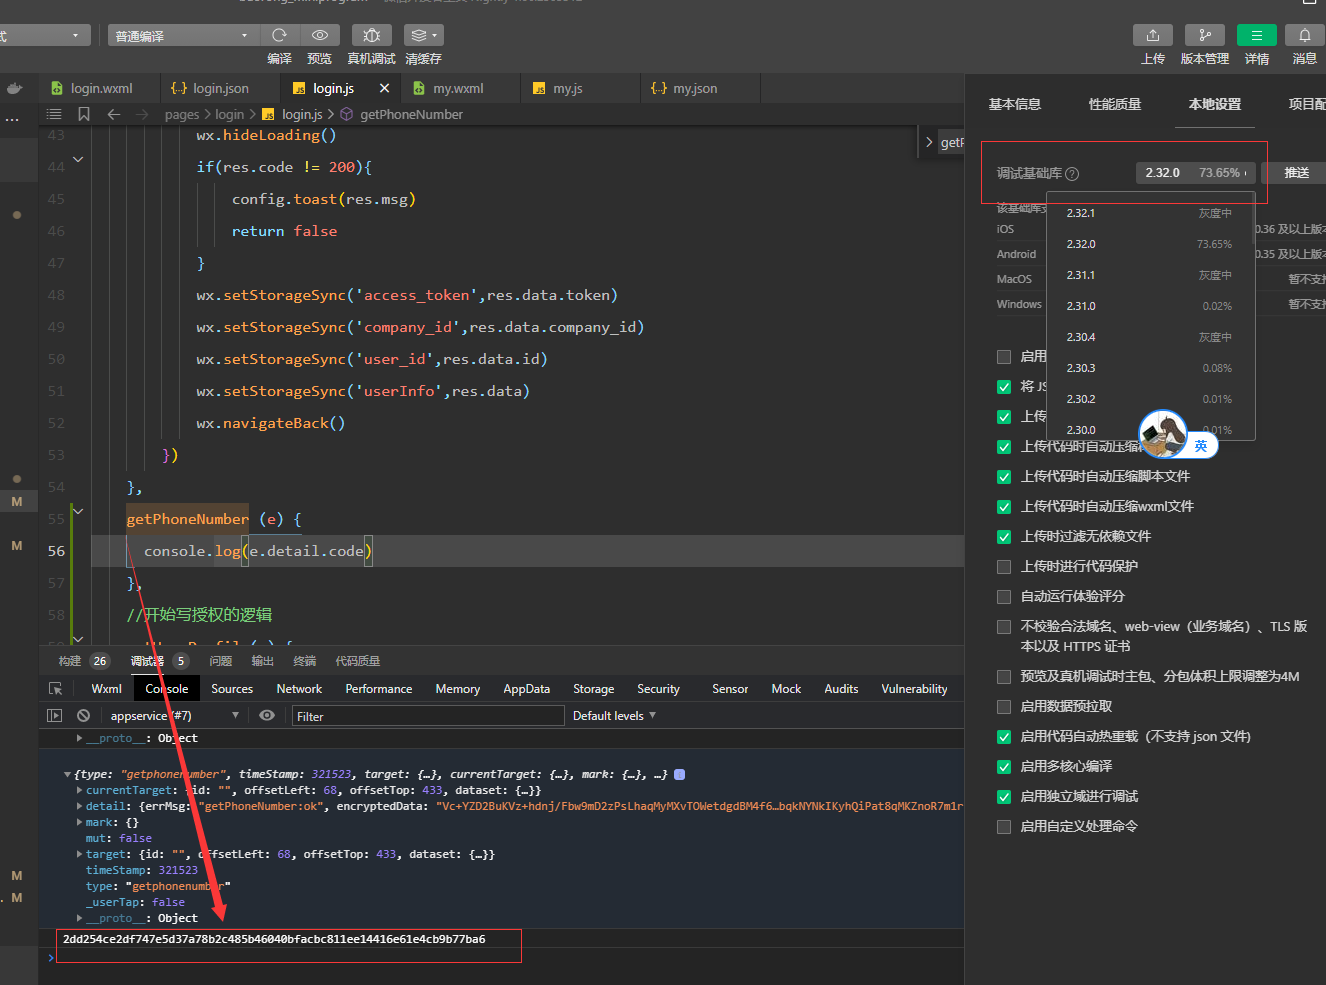1326x985 pixels.
Task: Uncheck 启用多核心编译 checkbox
Action: tap(1004, 767)
